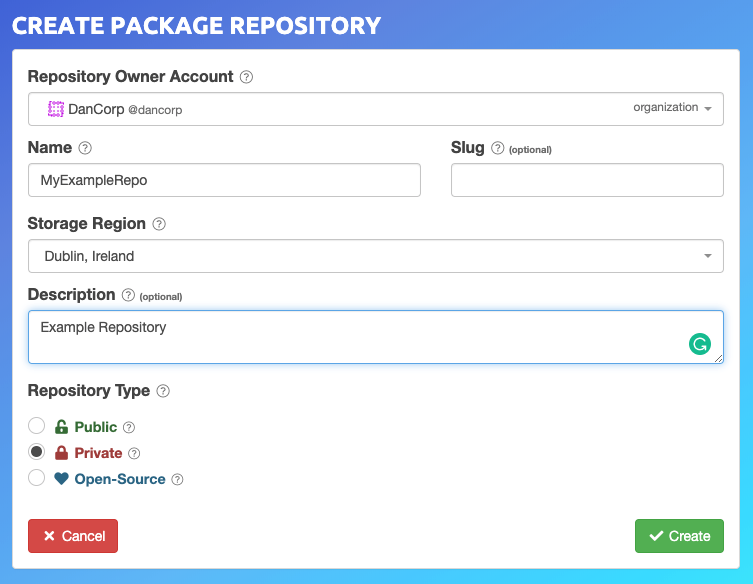This screenshot has width=753, height=584.
Task: Click the green unlocked padlock icon
Action: 61,426
